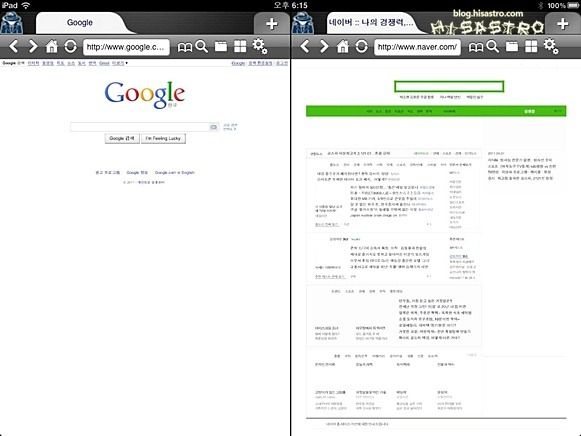Tap the Bluetooth icon in status bar

(x=541, y=5)
